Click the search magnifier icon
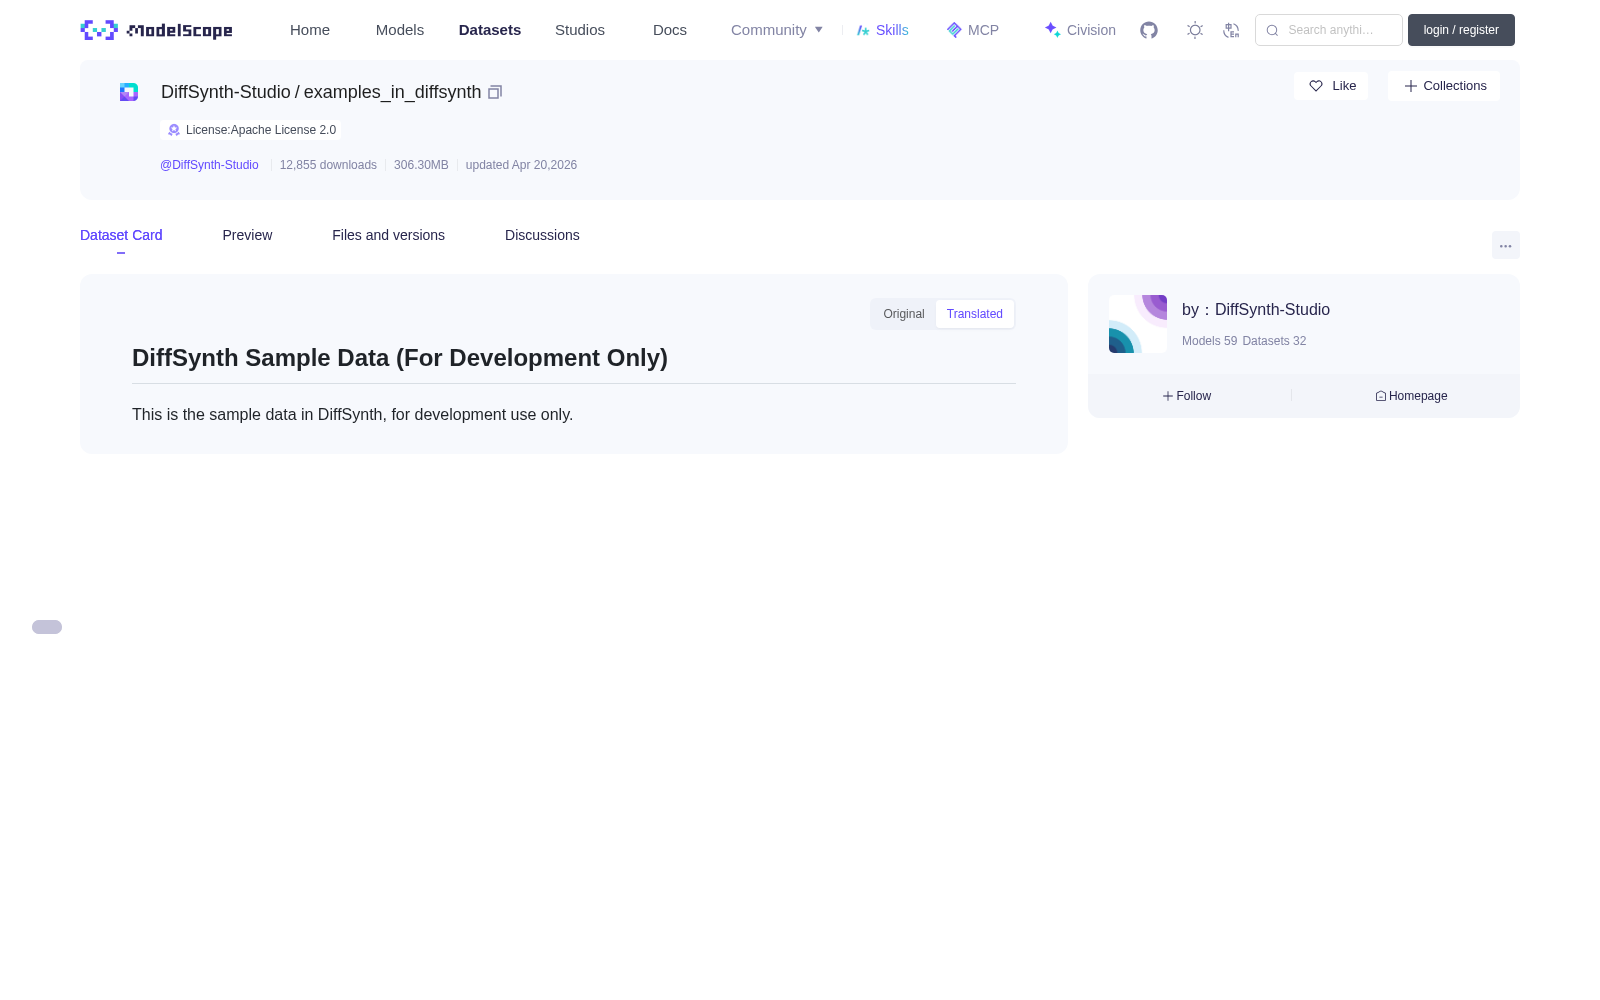 point(1272,30)
